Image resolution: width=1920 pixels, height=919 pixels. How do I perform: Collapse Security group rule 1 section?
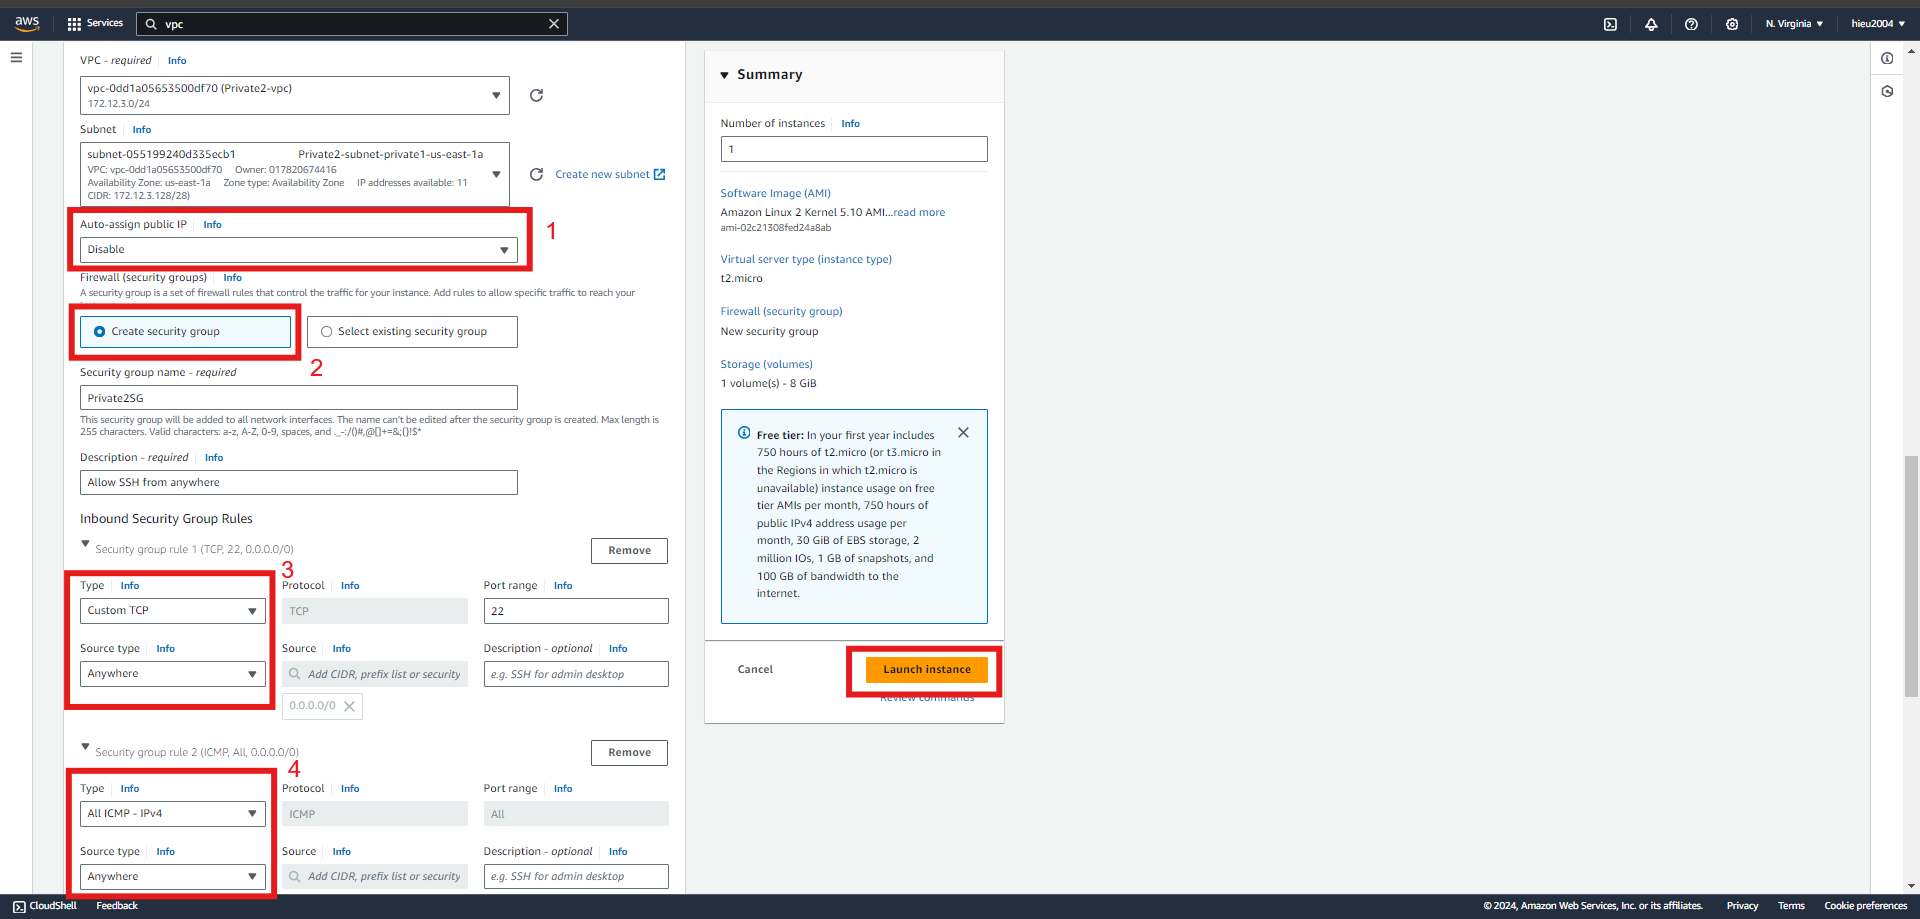[85, 545]
